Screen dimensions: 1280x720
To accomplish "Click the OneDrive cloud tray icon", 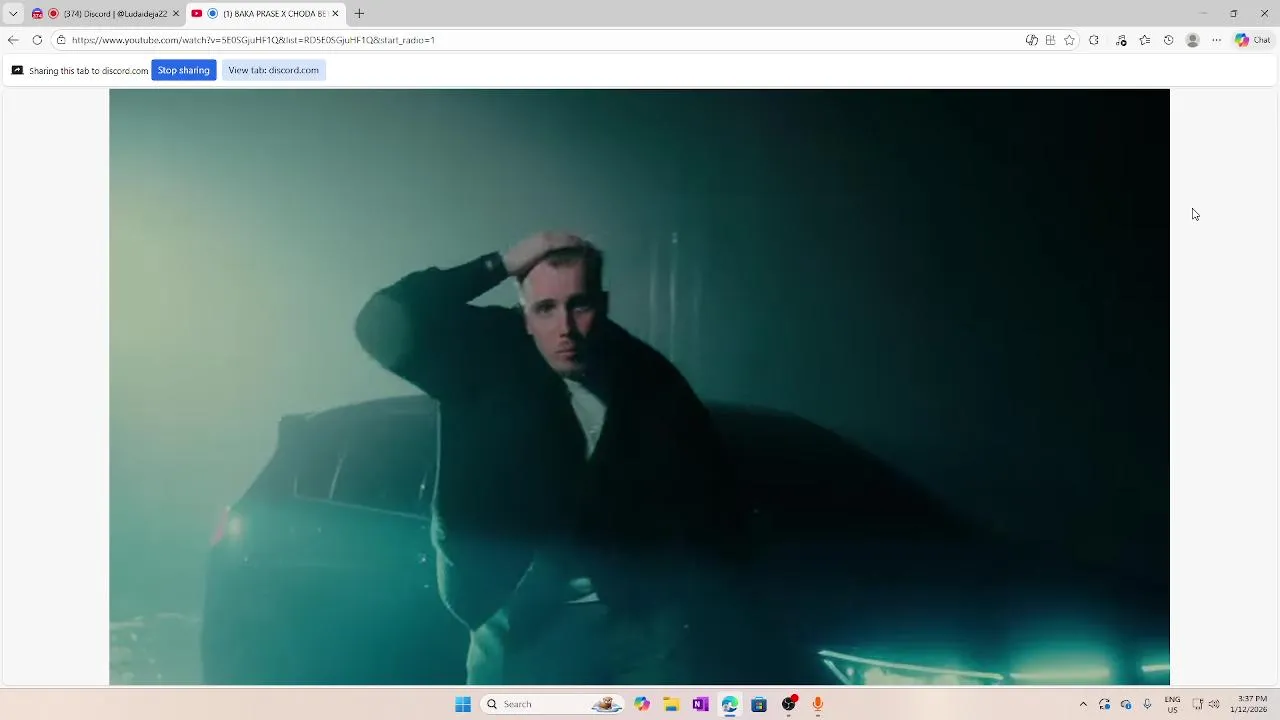I will coord(1126,704).
